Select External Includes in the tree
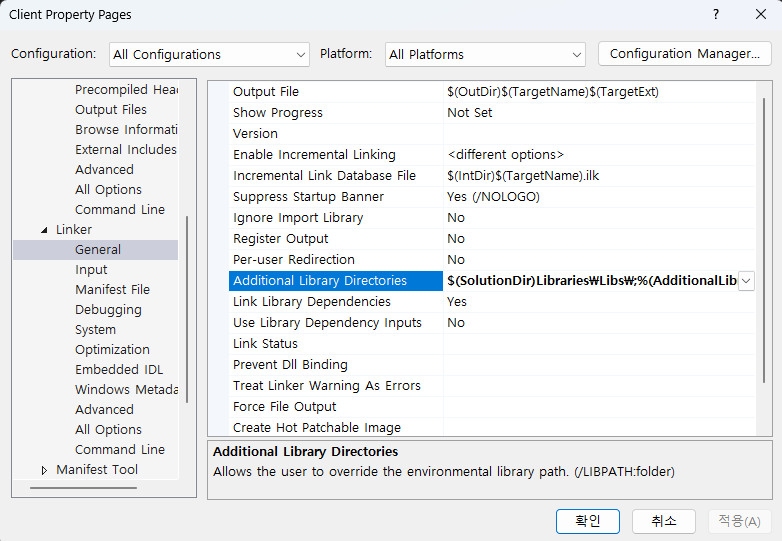Viewport: 782px width, 541px height. coord(126,150)
